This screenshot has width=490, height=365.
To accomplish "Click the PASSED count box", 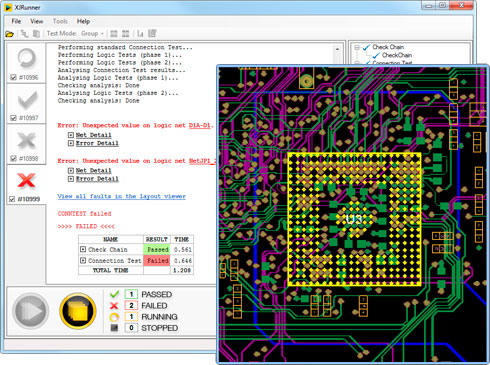I will click(x=131, y=294).
